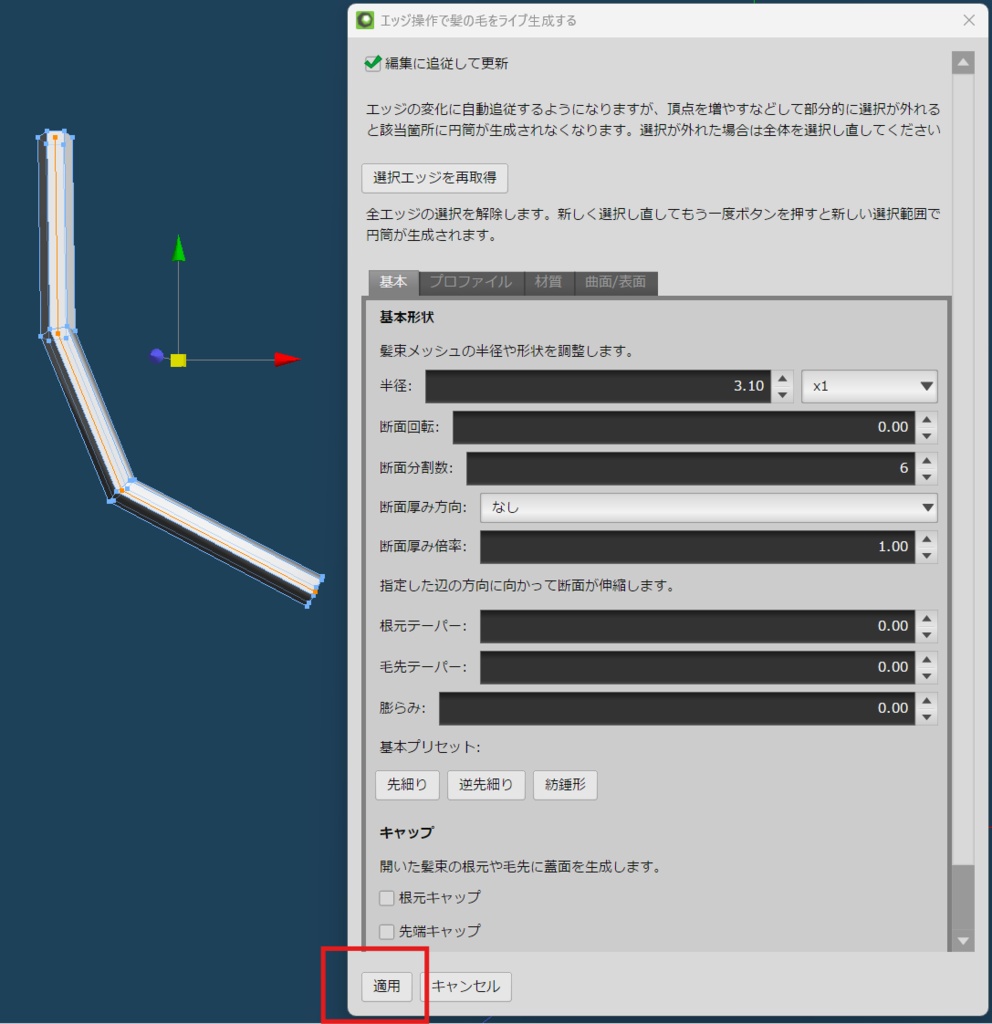Decrease 根元テーパー with the down arrow
The image size is (992, 1024).
pyautogui.click(x=927, y=634)
